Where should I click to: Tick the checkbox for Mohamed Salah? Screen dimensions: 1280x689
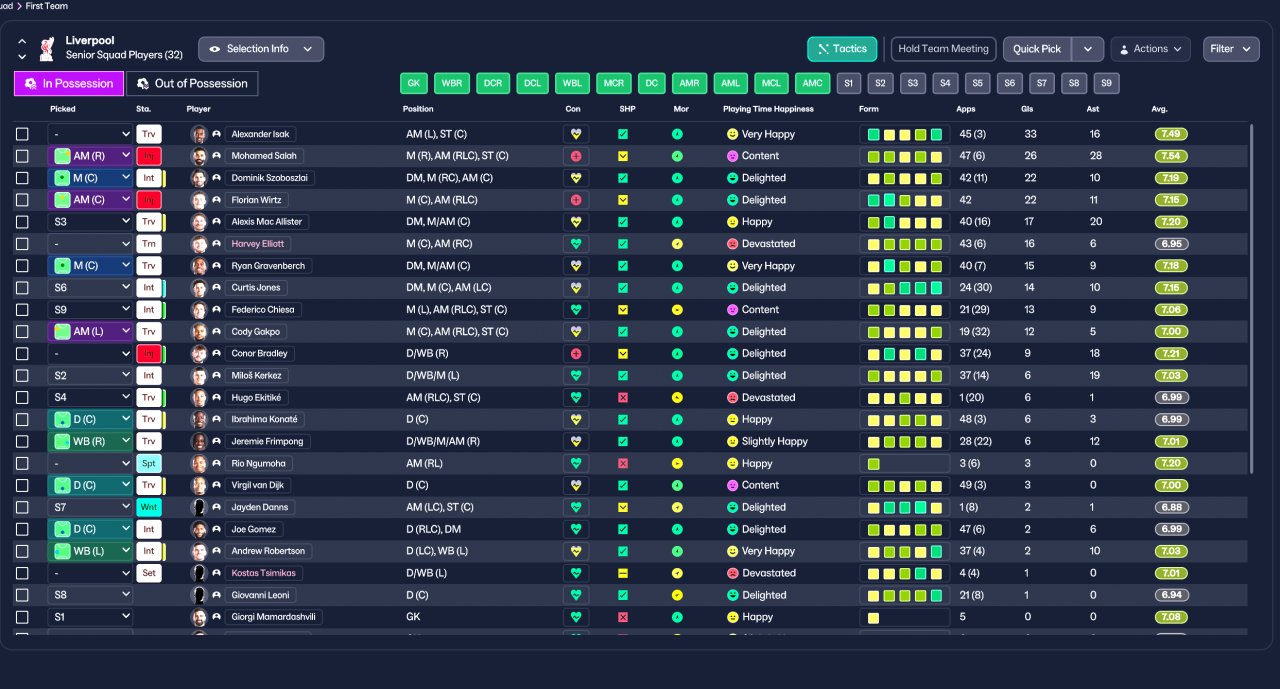22,156
